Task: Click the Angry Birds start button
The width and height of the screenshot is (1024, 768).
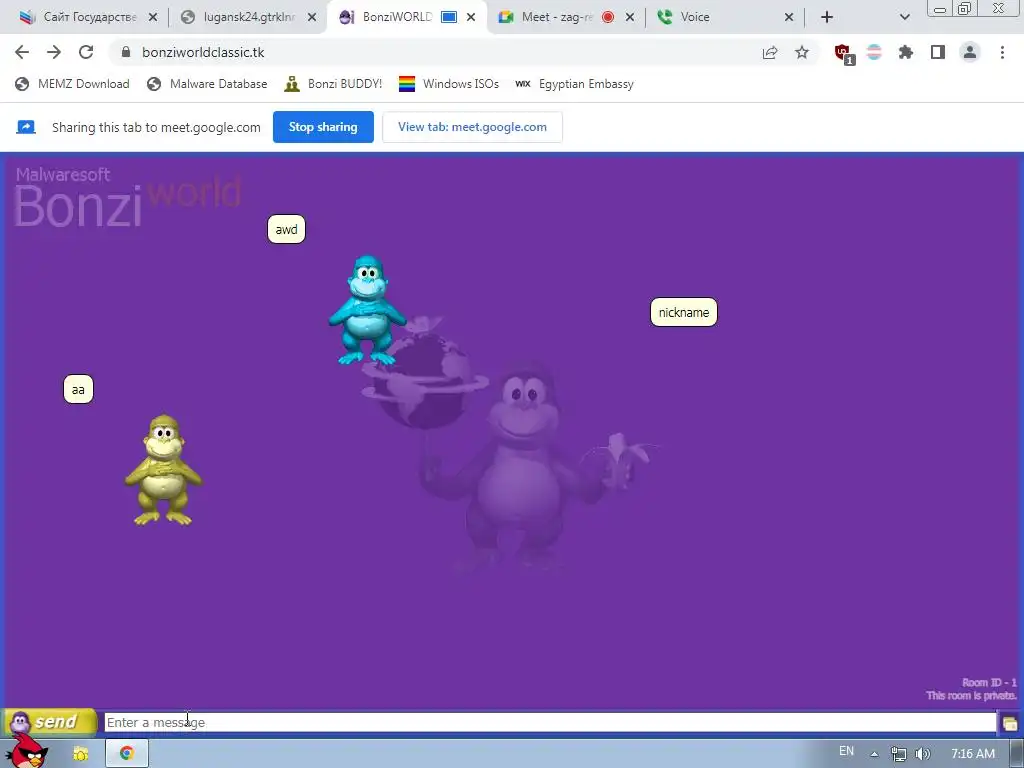Action: (x=26, y=751)
